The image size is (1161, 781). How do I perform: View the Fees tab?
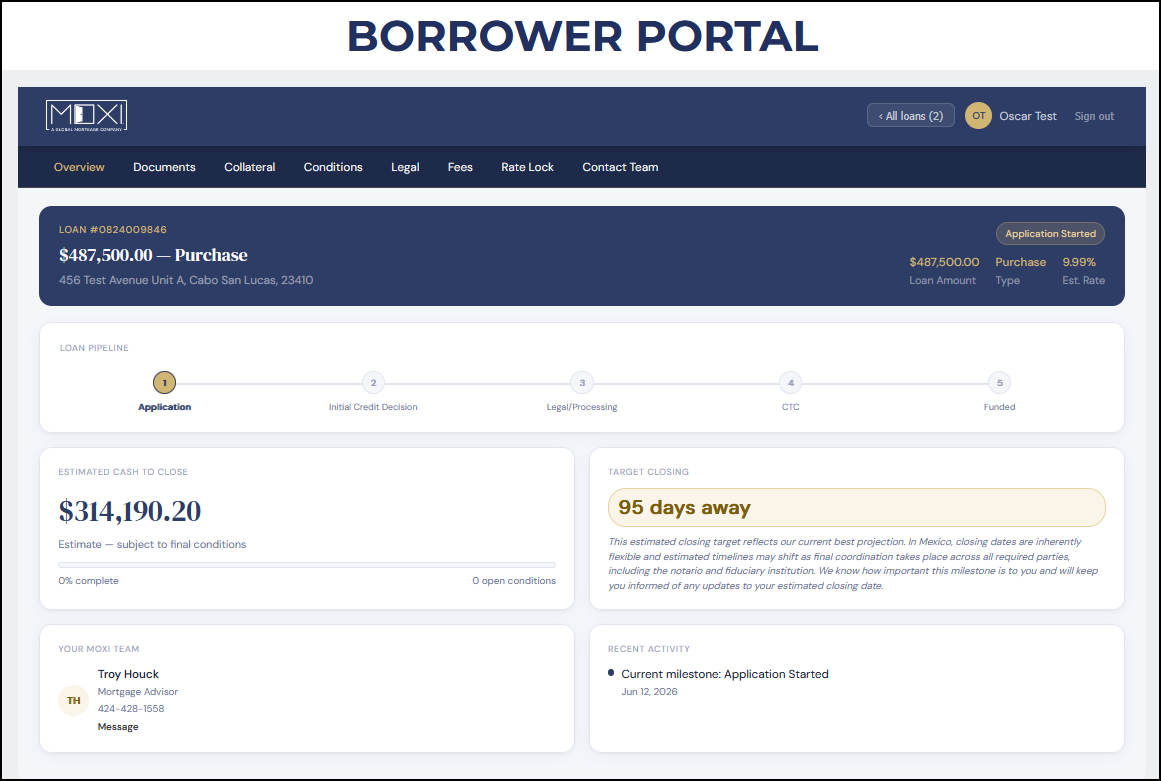coord(460,167)
